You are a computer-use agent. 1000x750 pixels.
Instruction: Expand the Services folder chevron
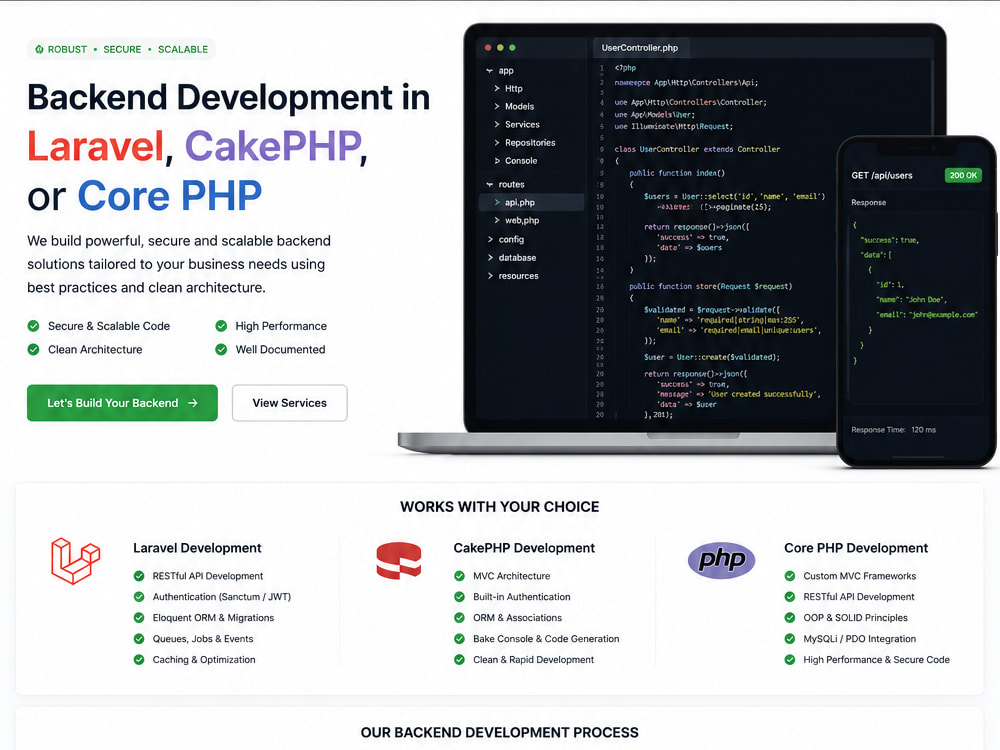coord(497,124)
